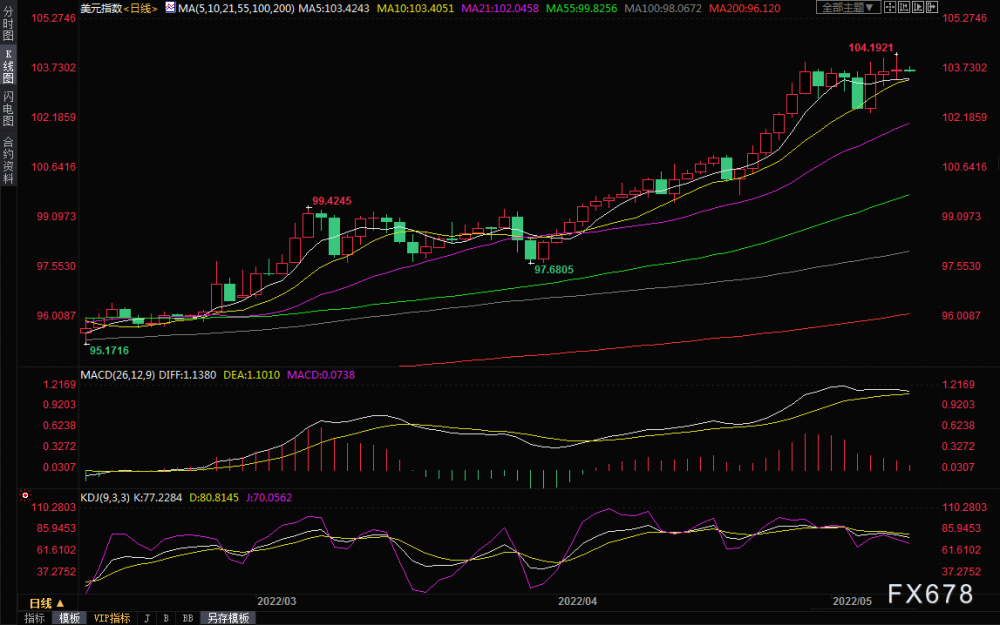Select the 指标 bottom tab
Screen dimensions: 1000x625
click(x=34, y=618)
